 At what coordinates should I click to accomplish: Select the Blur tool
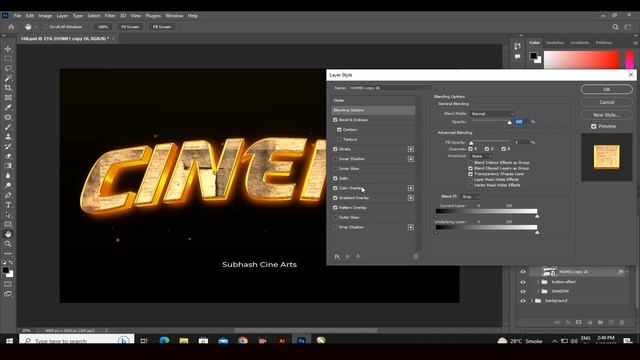(8, 176)
